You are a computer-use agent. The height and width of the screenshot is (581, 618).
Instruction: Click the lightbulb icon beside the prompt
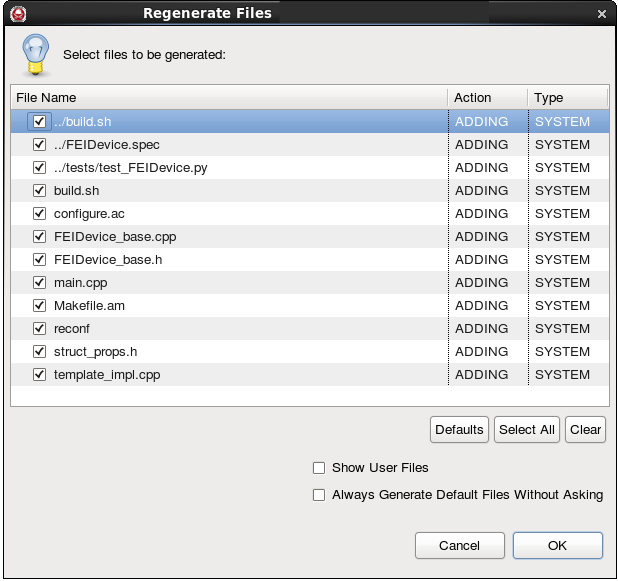pyautogui.click(x=36, y=54)
